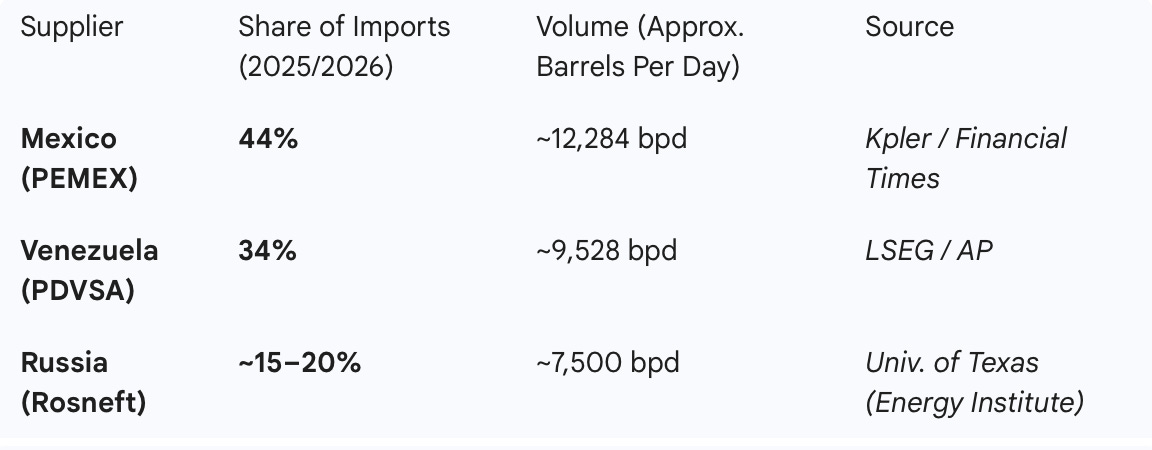Select the ~9,528 bpd volume cell
Viewport: 1152px width, 450px height.
(606, 251)
